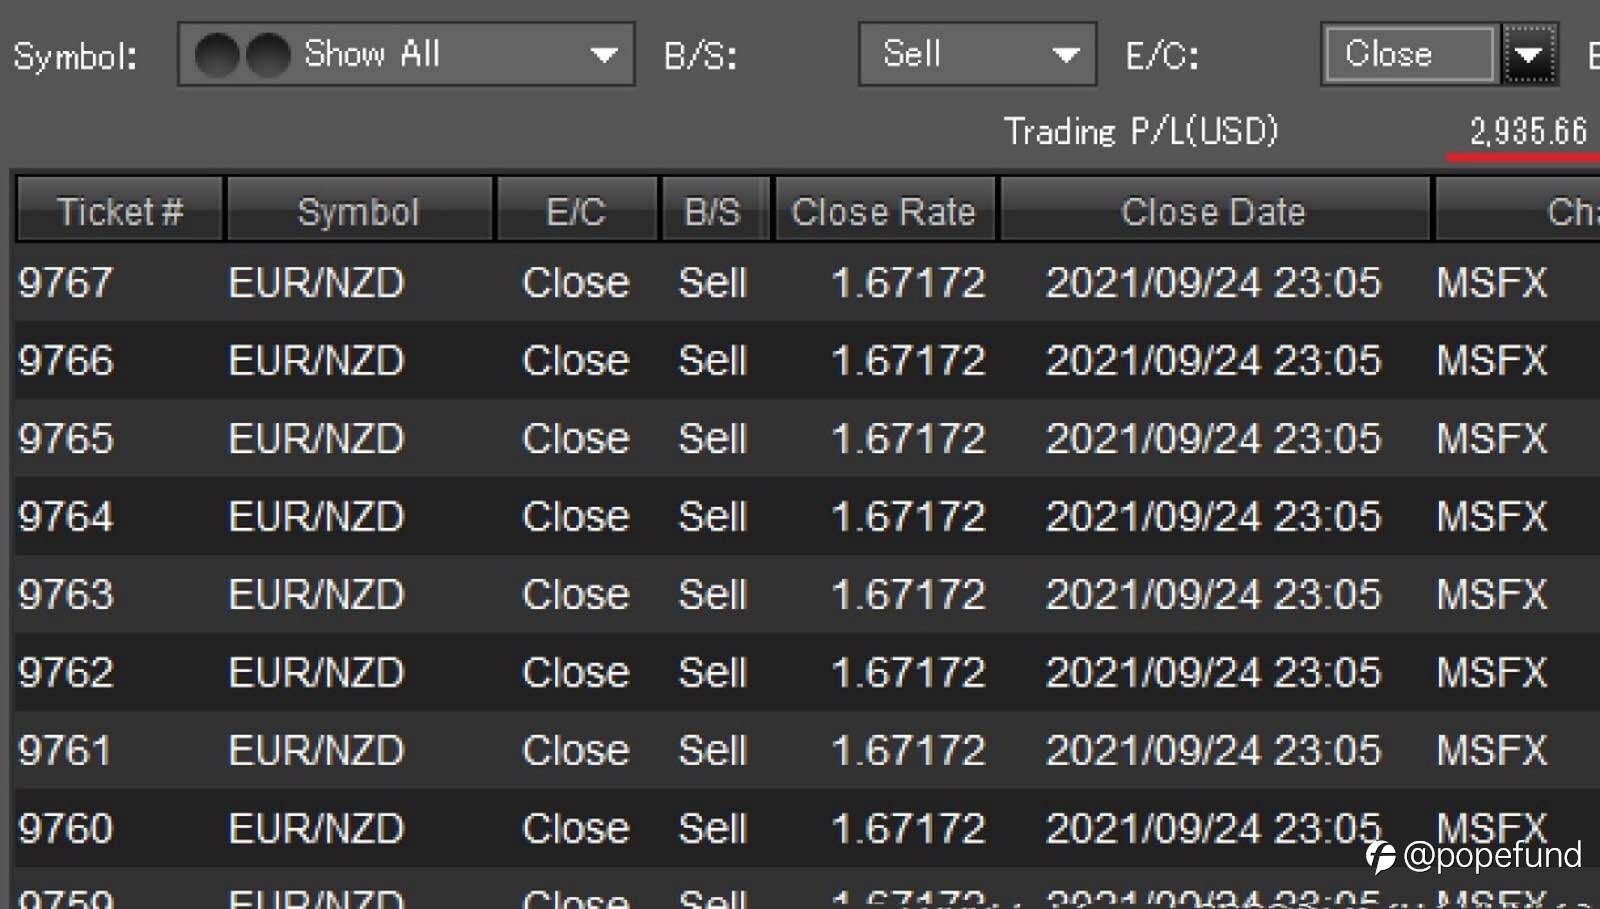The width and height of the screenshot is (1600, 909).
Task: Sort by Ticket # column header
Action: click(119, 211)
